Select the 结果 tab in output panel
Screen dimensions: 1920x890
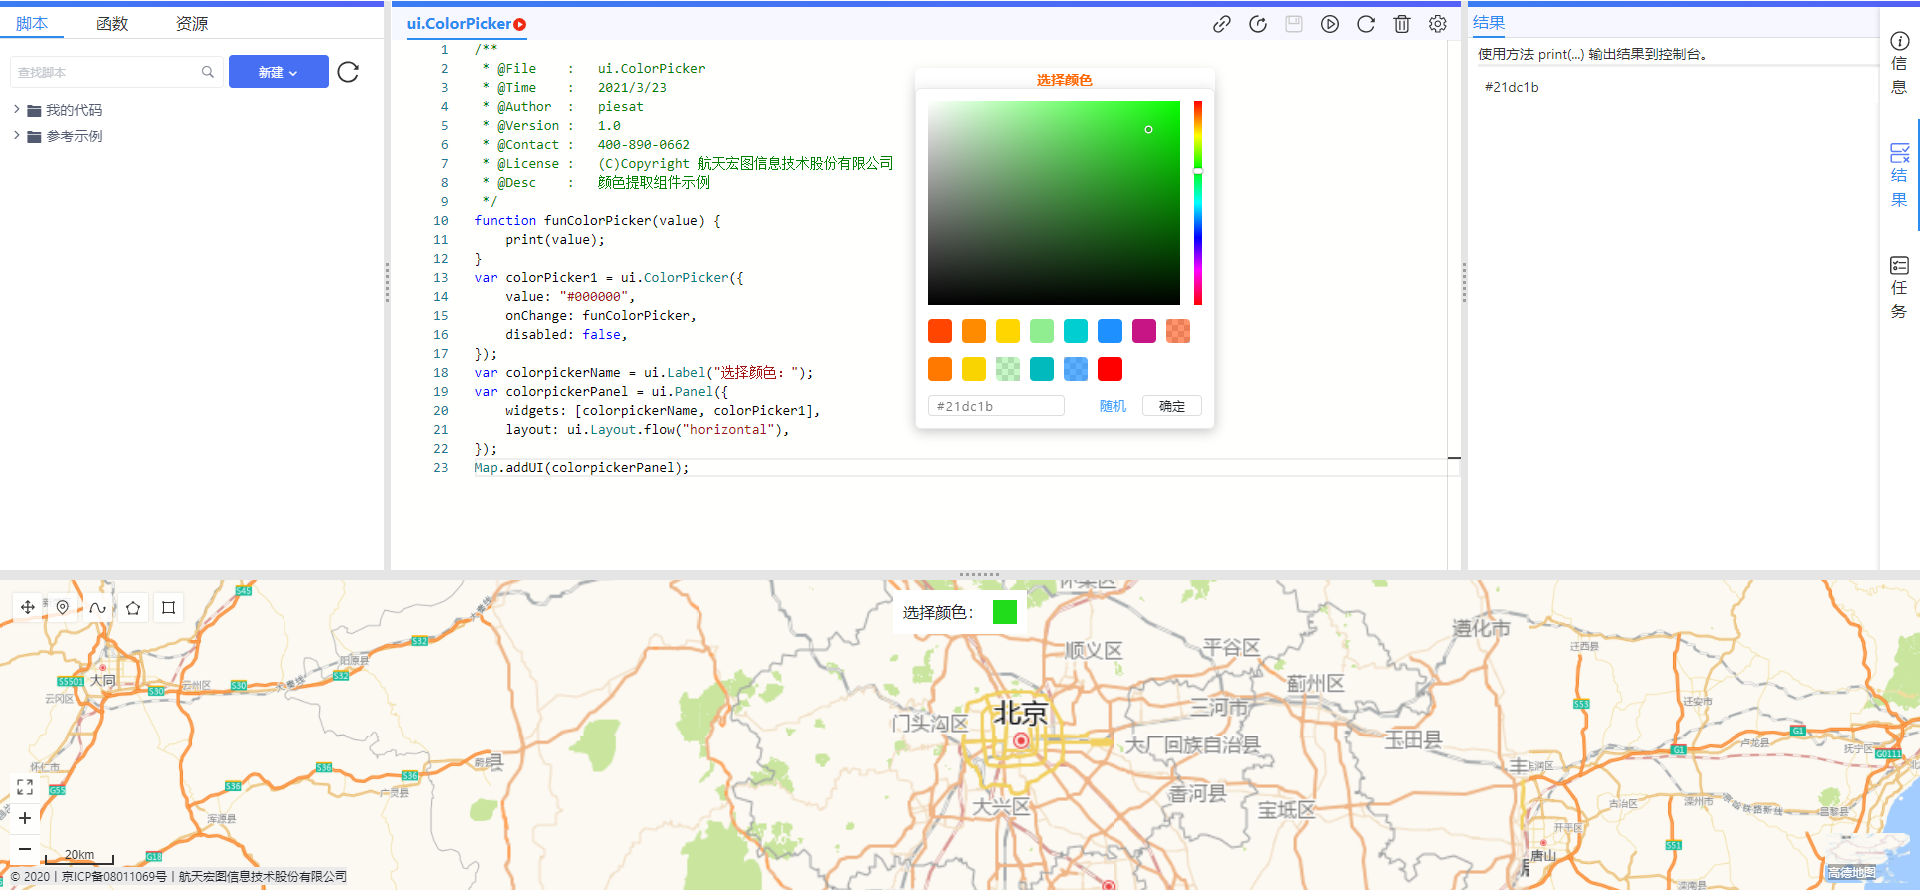pyautogui.click(x=1488, y=22)
